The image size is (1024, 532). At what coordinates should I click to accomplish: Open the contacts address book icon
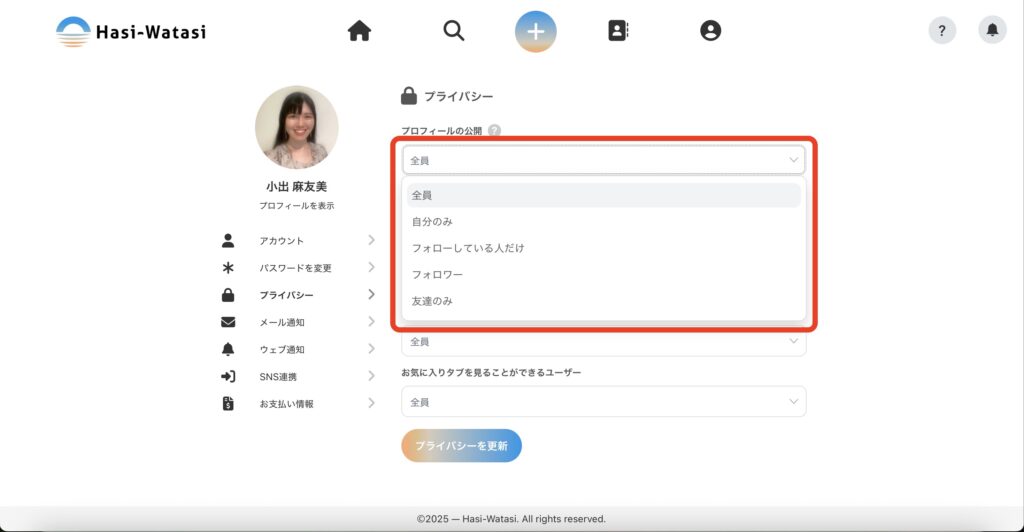(x=618, y=31)
